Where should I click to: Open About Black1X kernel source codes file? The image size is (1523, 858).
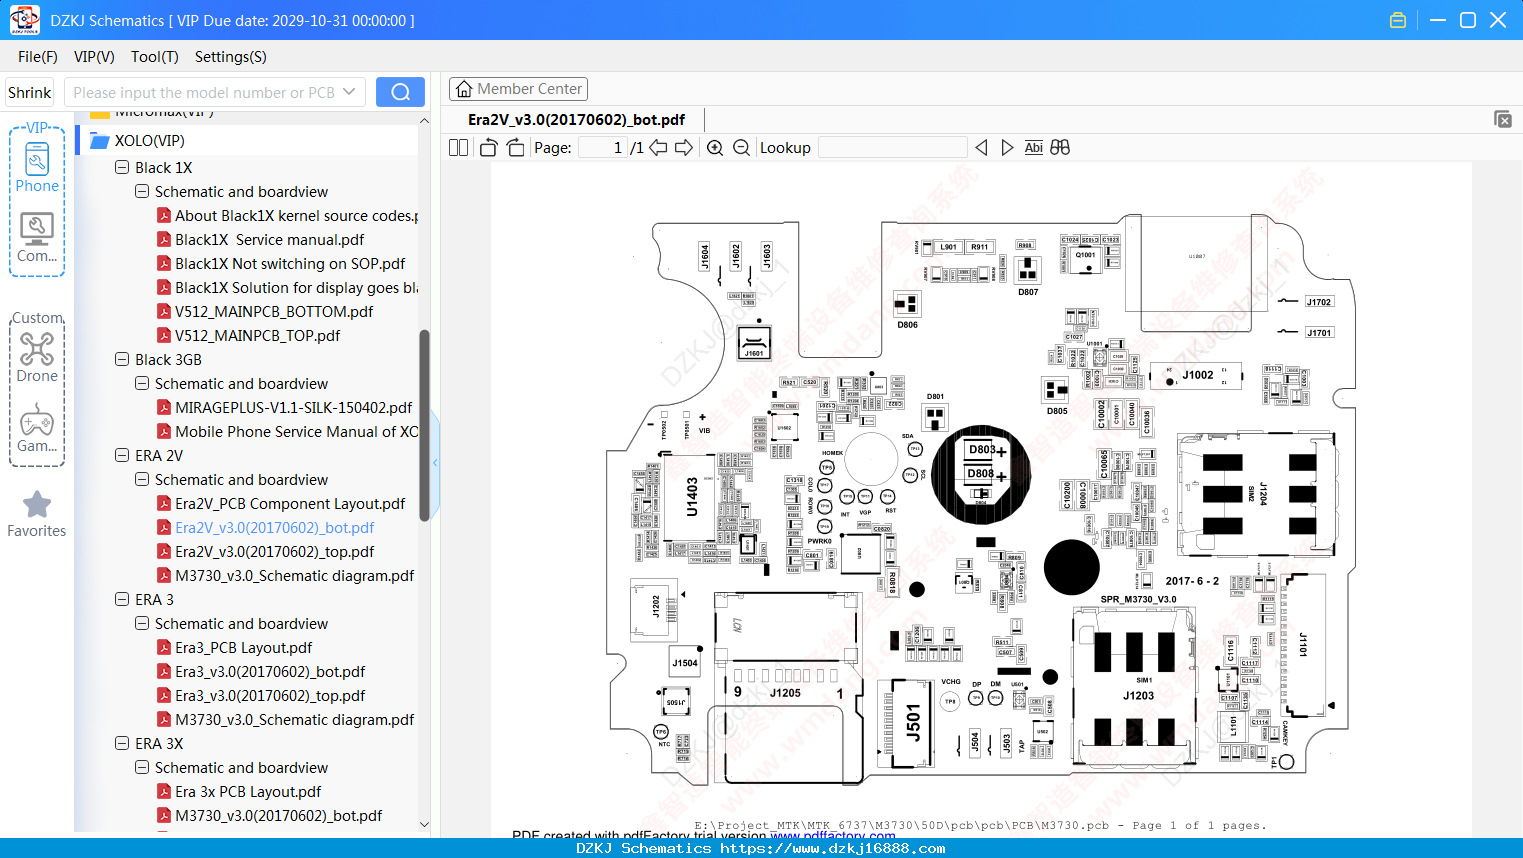pos(296,216)
